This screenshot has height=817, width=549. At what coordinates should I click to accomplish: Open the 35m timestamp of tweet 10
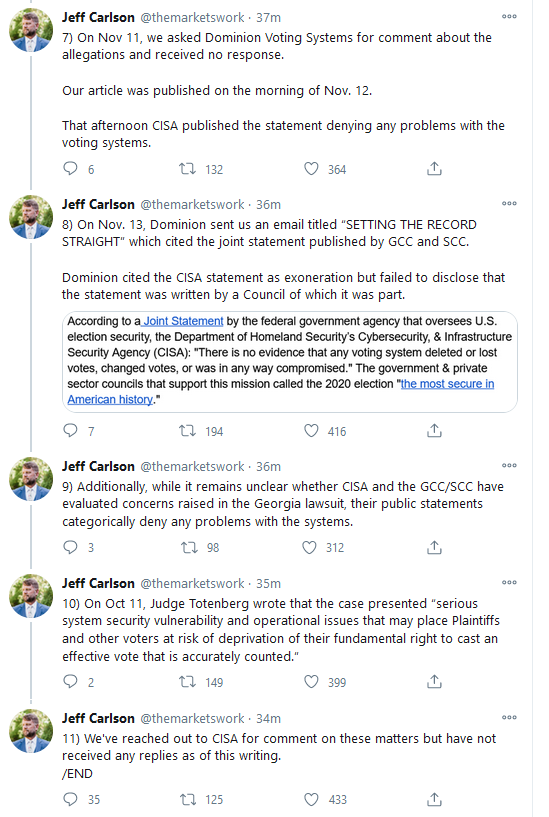[x=268, y=583]
